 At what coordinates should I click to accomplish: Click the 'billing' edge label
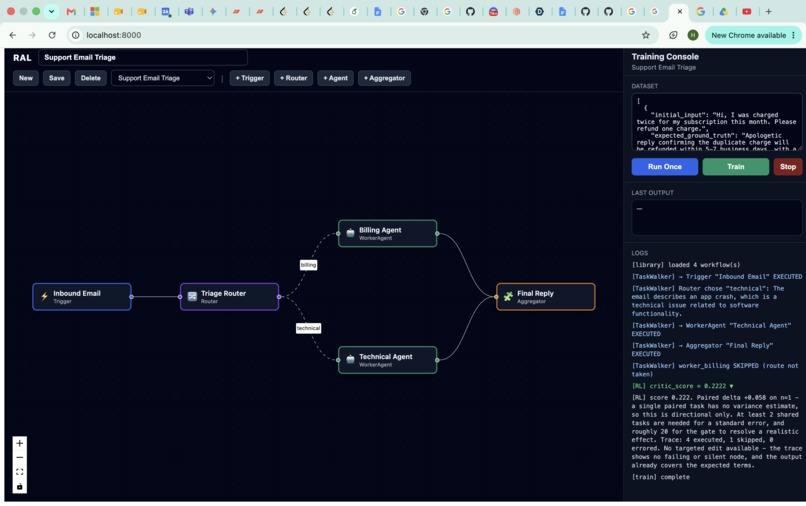click(308, 265)
